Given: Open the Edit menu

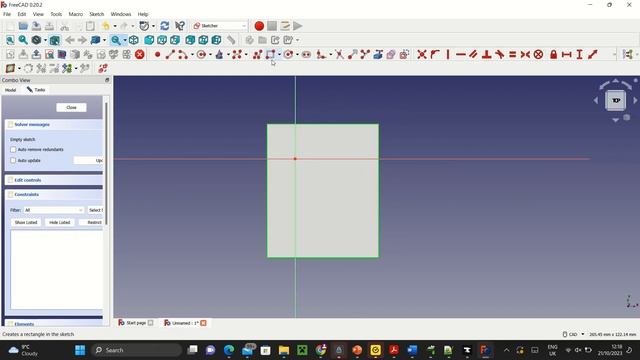Looking at the screenshot, I should tap(22, 14).
